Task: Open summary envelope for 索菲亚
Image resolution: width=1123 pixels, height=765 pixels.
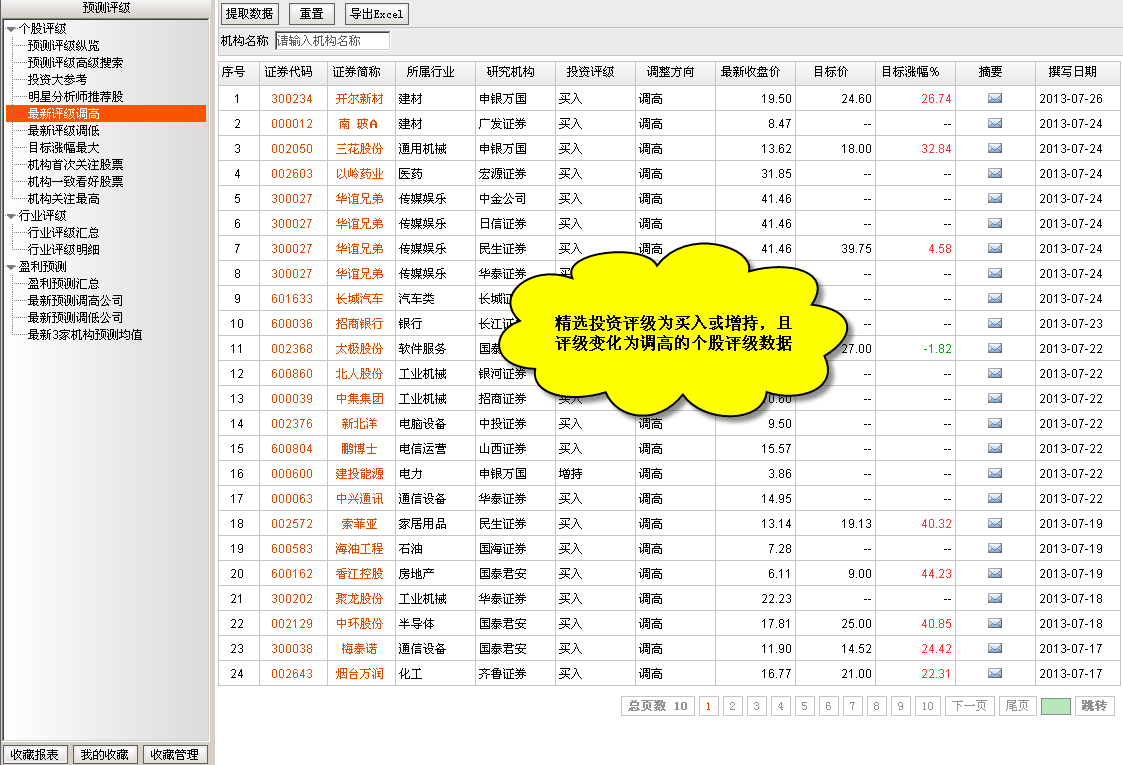Action: [x=994, y=523]
